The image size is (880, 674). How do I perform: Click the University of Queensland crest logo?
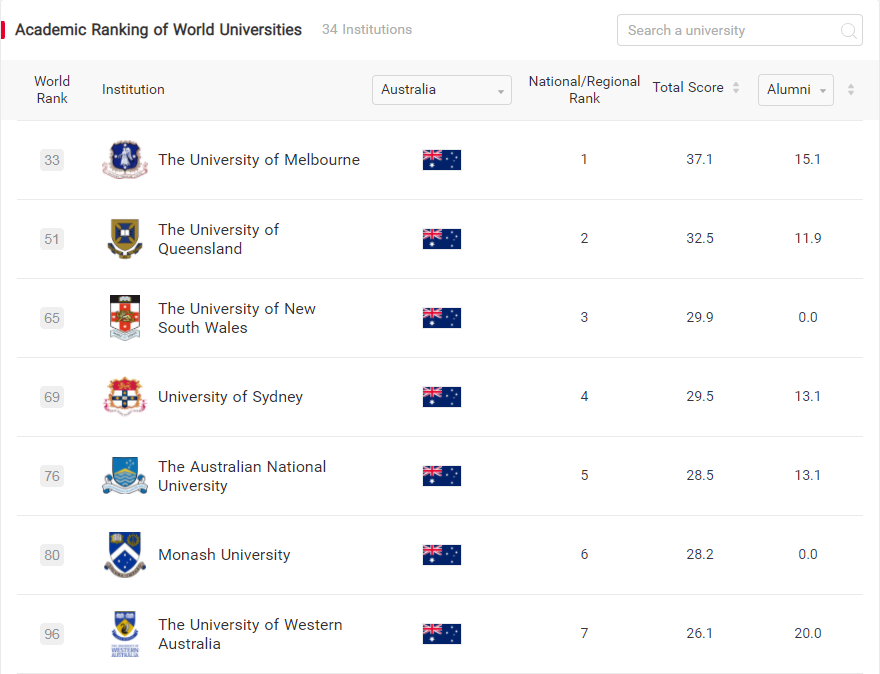pyautogui.click(x=125, y=239)
